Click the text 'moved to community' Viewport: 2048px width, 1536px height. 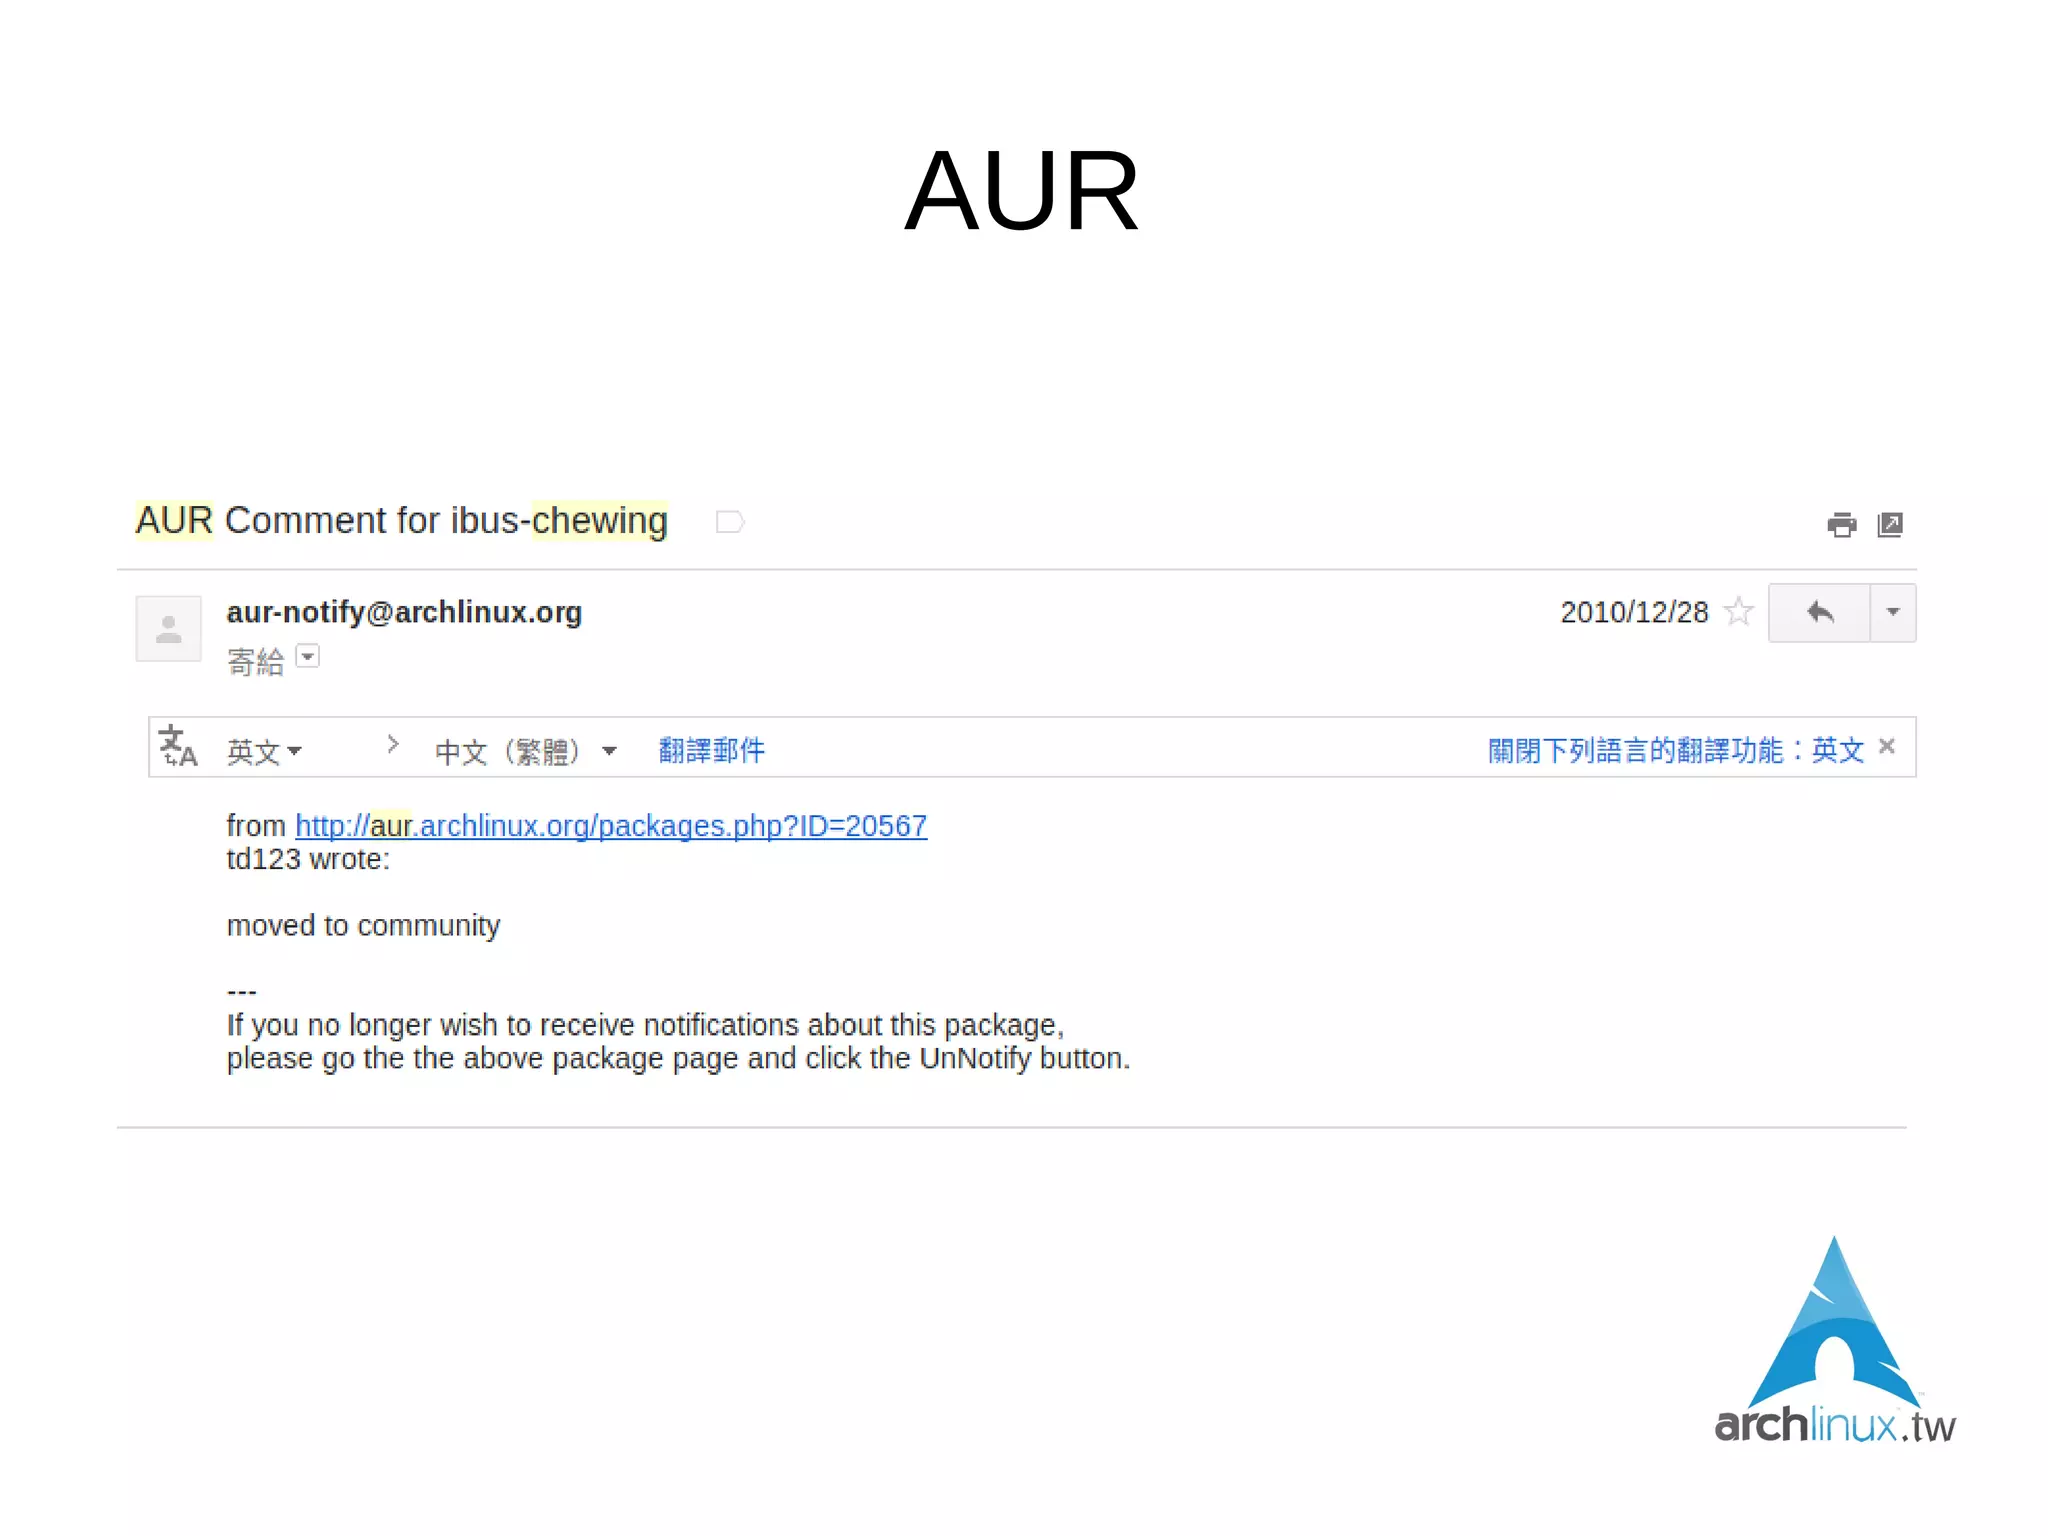[x=363, y=926]
